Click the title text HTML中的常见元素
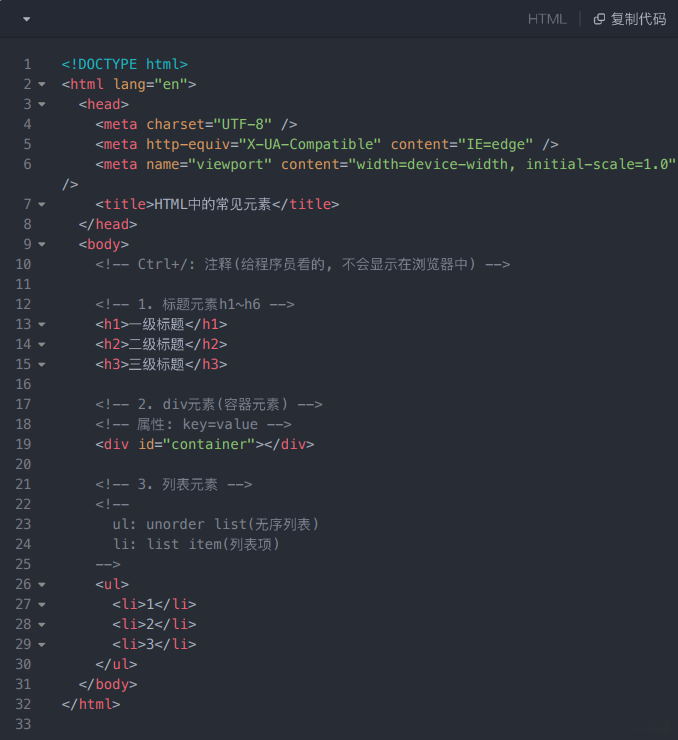 [x=213, y=204]
